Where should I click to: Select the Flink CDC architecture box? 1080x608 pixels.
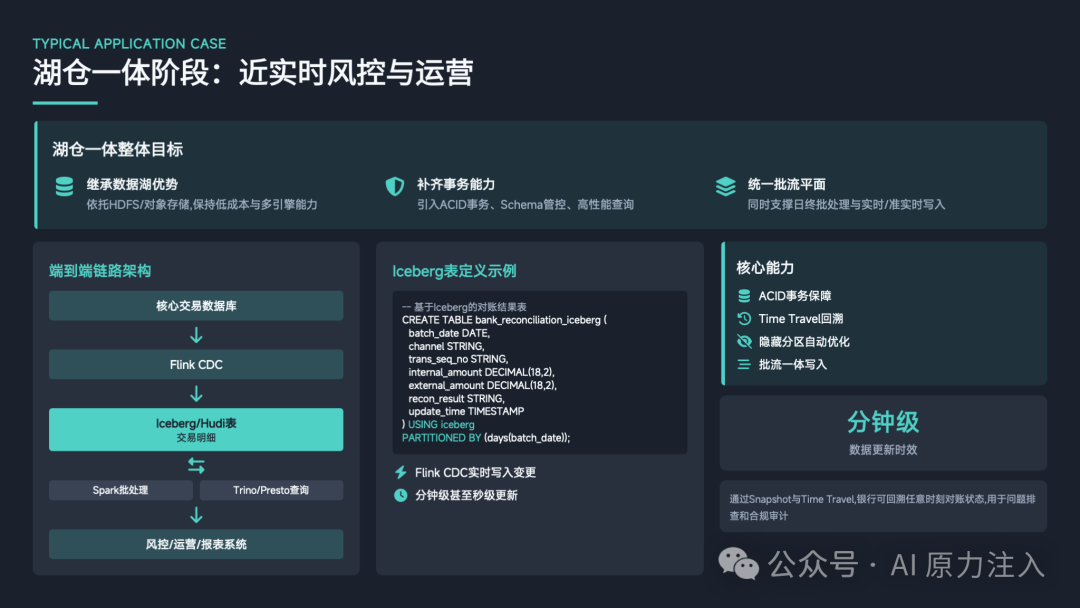[196, 364]
